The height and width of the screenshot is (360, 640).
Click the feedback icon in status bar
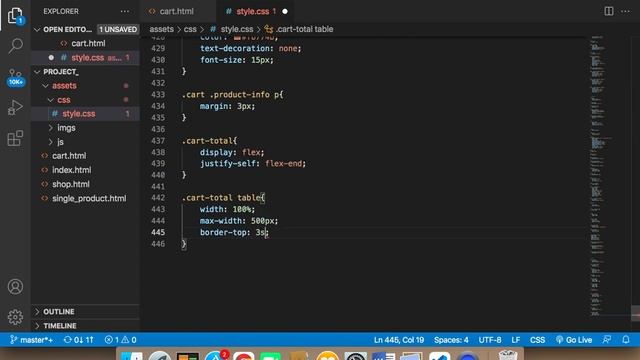tap(607, 340)
